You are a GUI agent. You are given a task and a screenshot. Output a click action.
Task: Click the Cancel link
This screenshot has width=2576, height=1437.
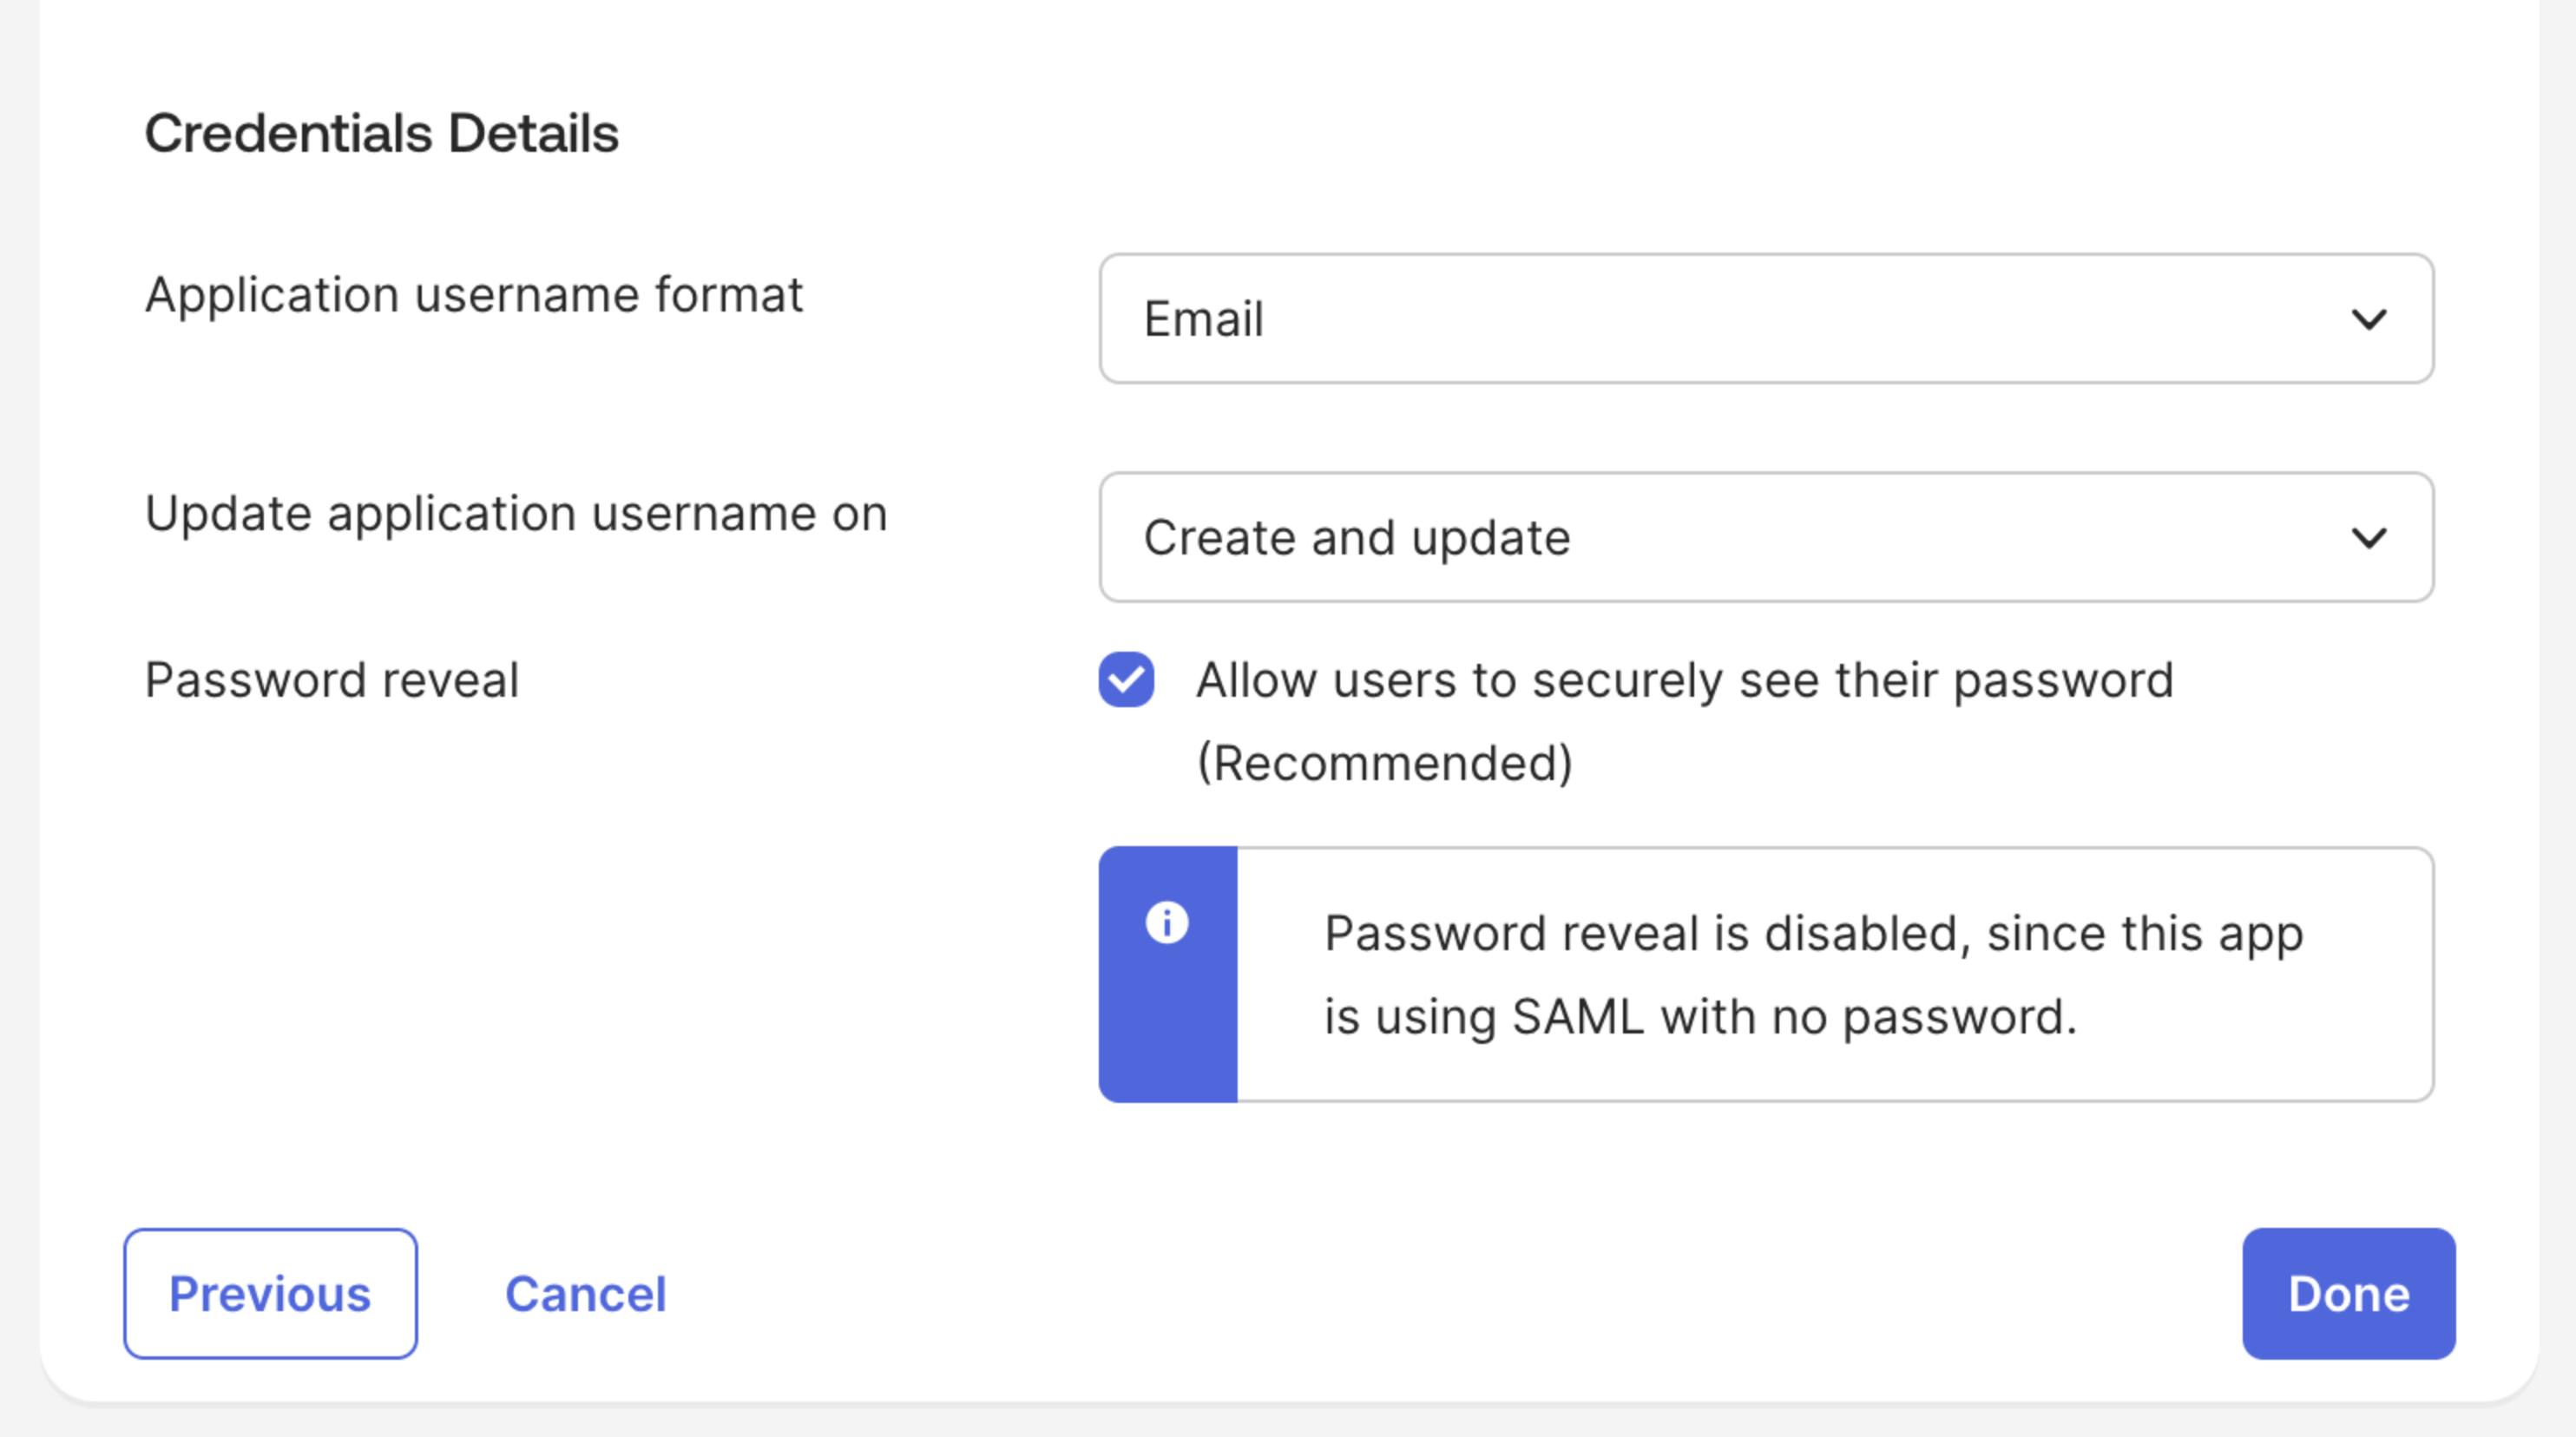point(586,1294)
